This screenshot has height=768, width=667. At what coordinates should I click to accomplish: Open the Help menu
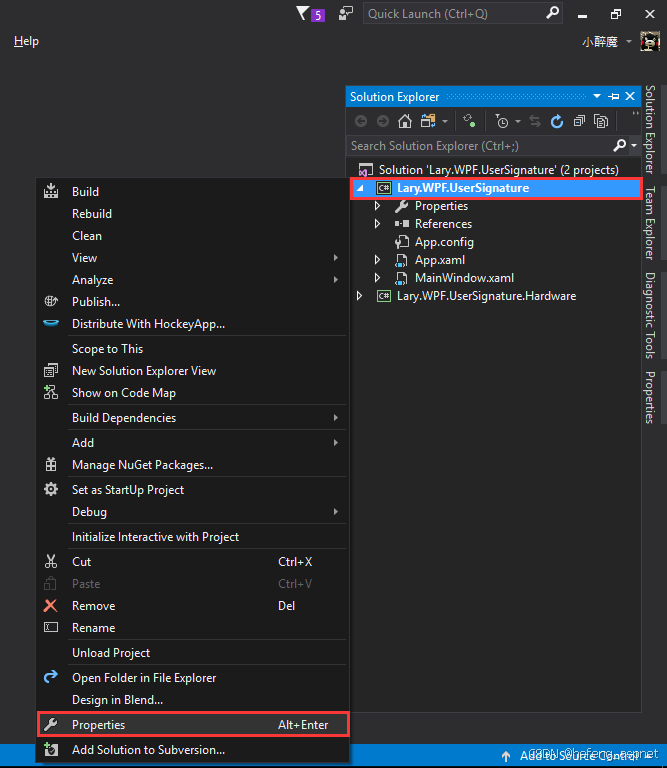(26, 41)
